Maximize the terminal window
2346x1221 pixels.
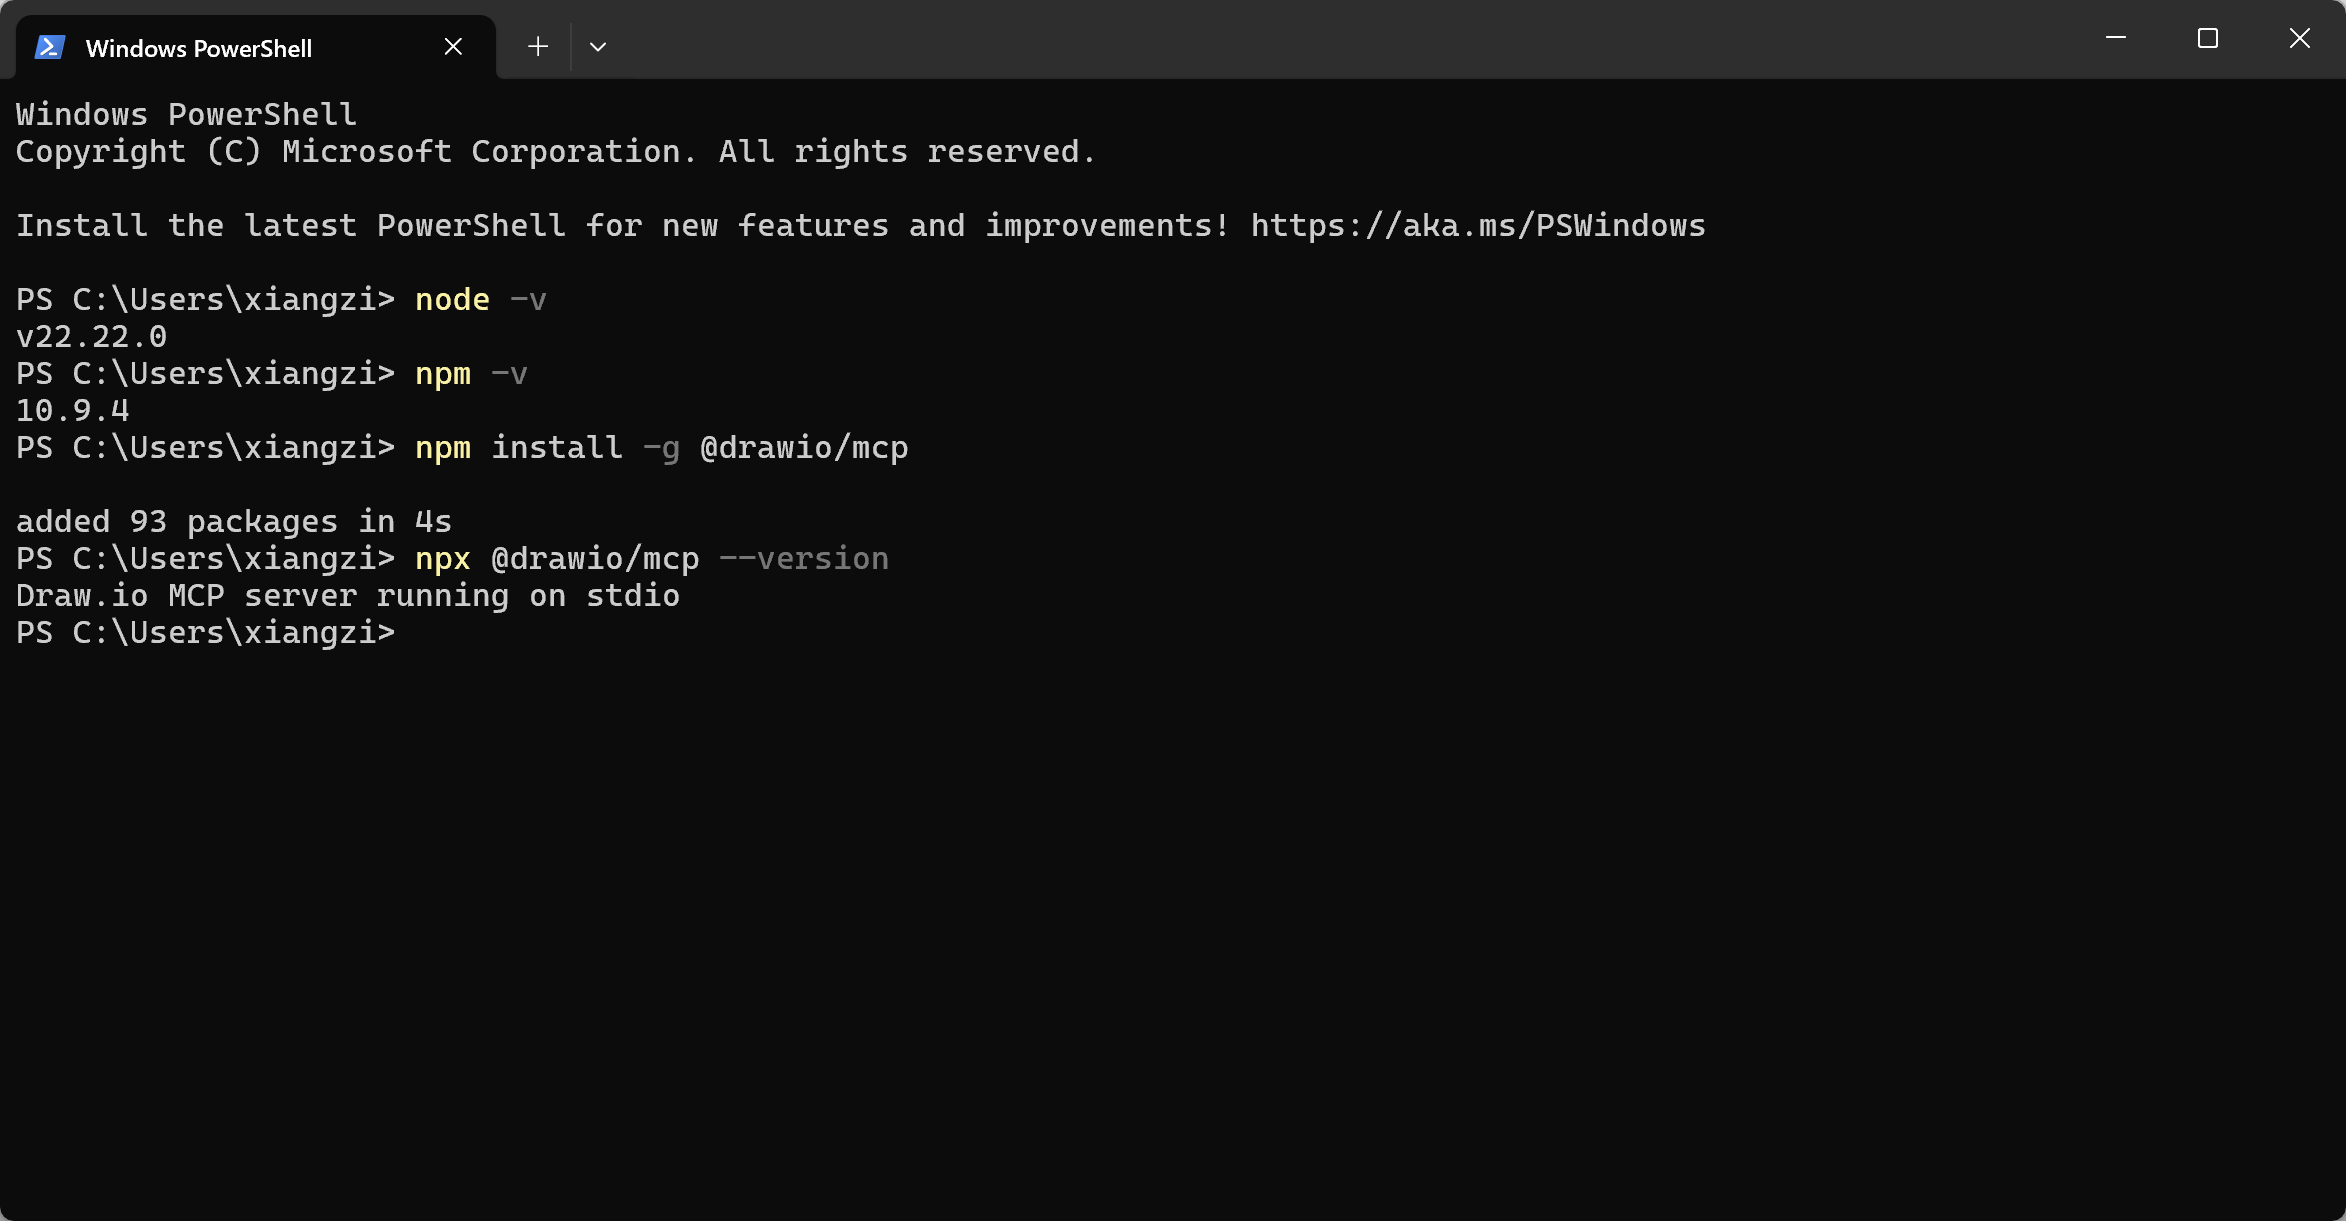2208,38
